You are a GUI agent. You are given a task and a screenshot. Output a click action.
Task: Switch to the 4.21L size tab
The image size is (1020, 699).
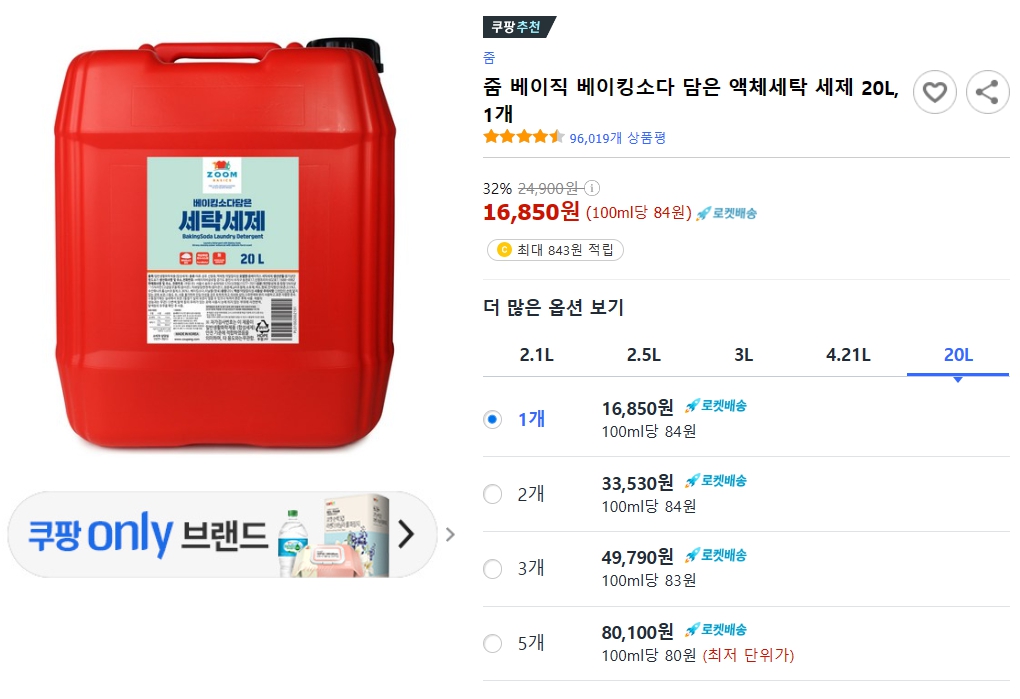pyautogui.click(x=848, y=355)
